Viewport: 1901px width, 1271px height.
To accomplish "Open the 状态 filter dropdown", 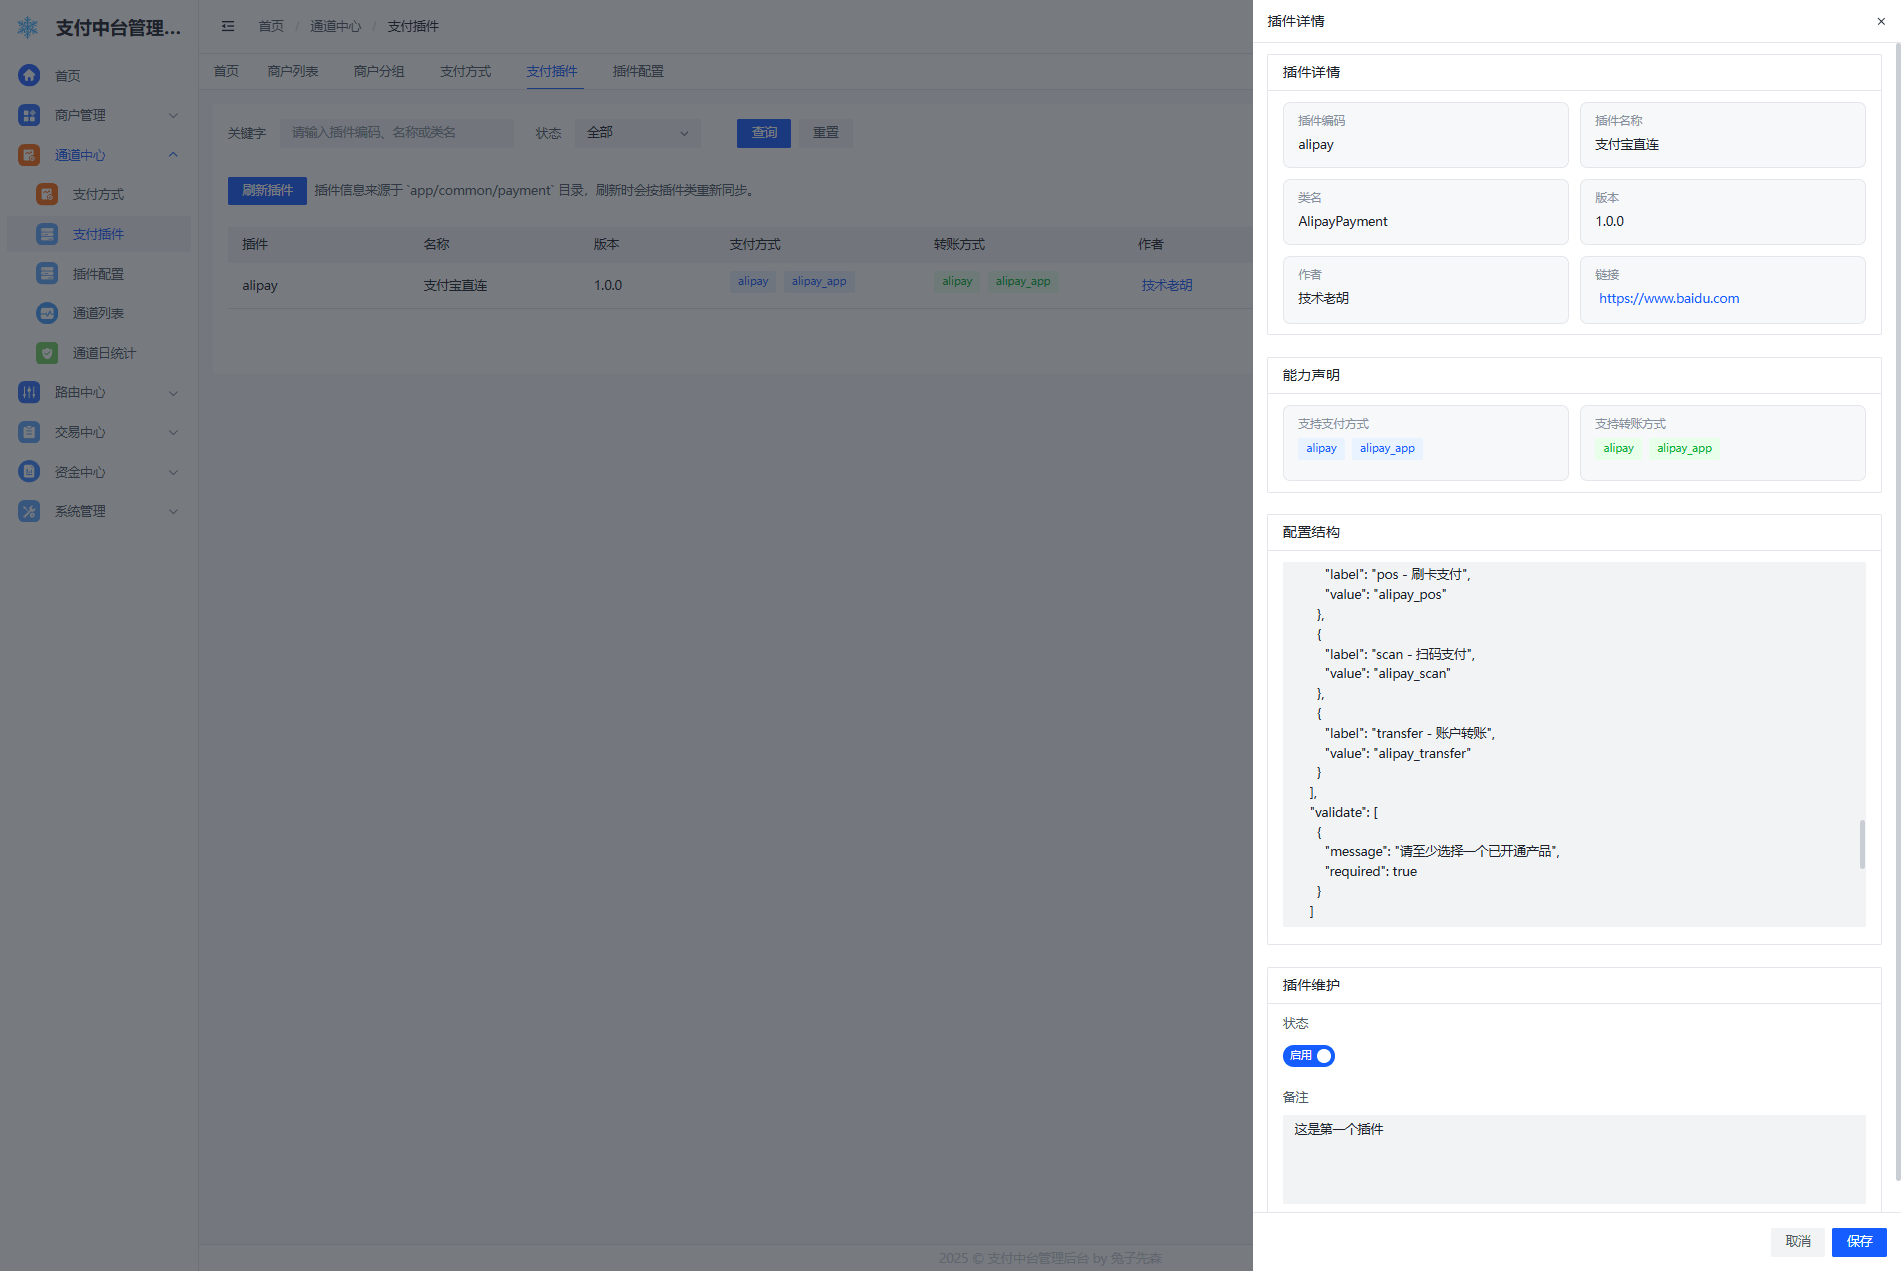I will [x=637, y=133].
